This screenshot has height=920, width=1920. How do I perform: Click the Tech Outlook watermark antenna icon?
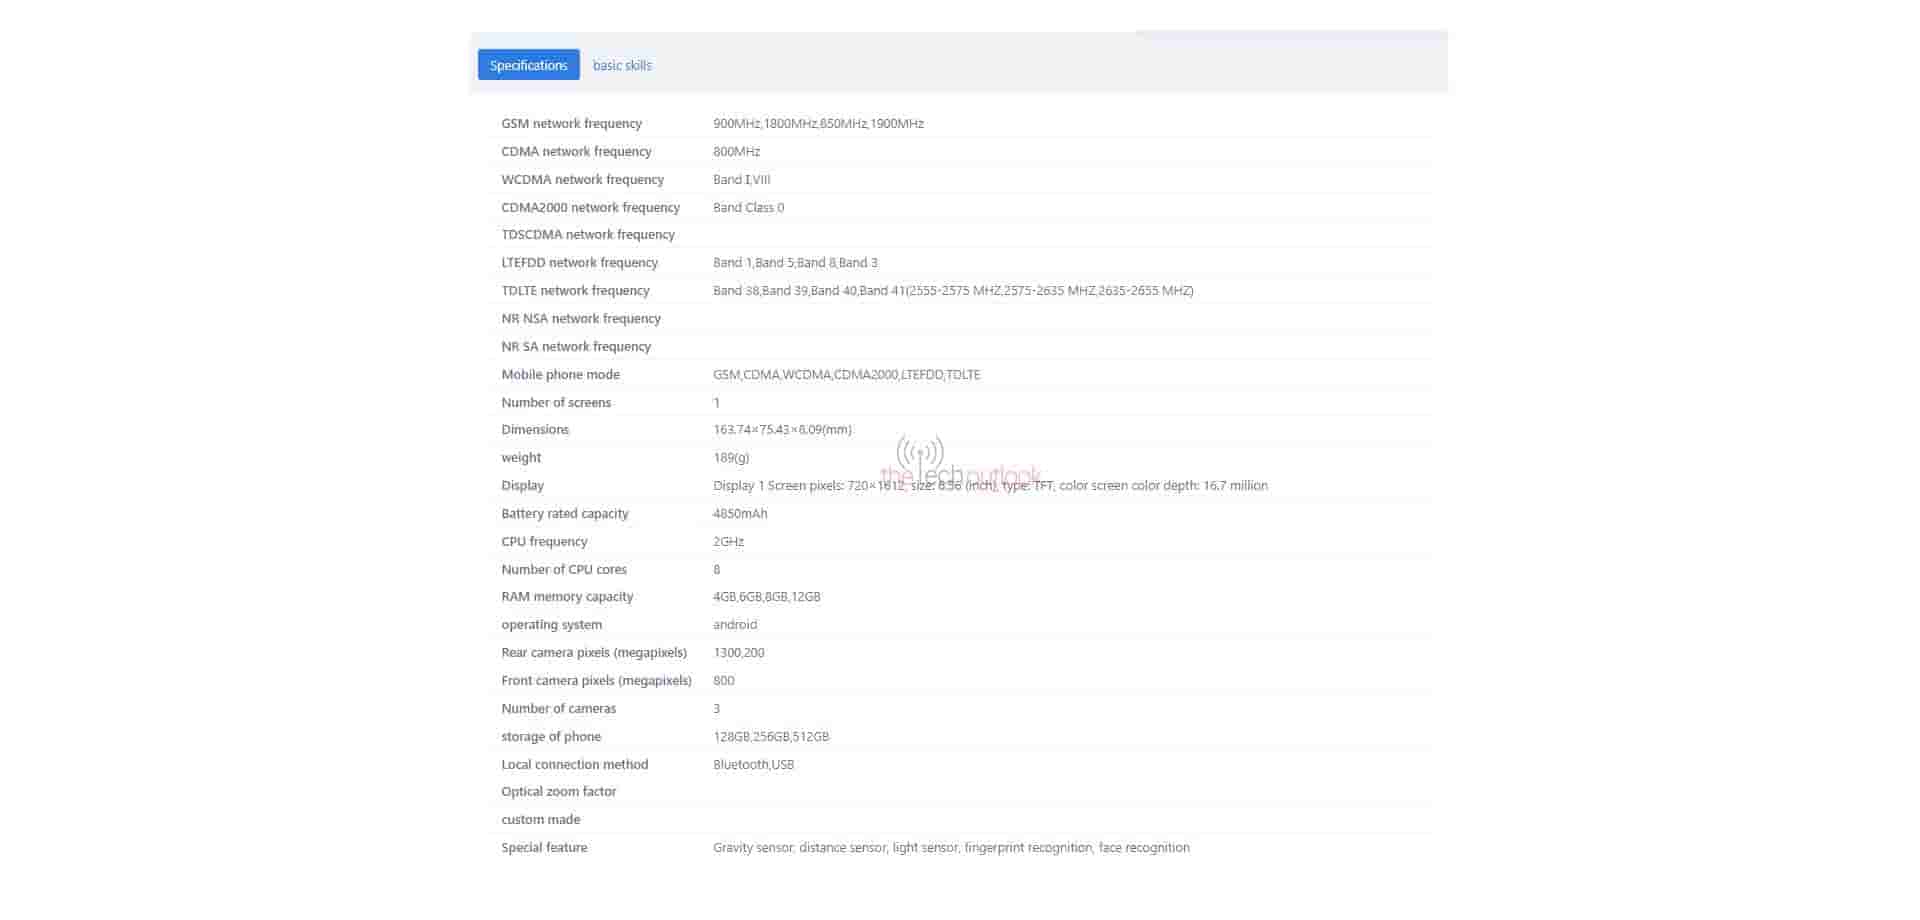920,452
